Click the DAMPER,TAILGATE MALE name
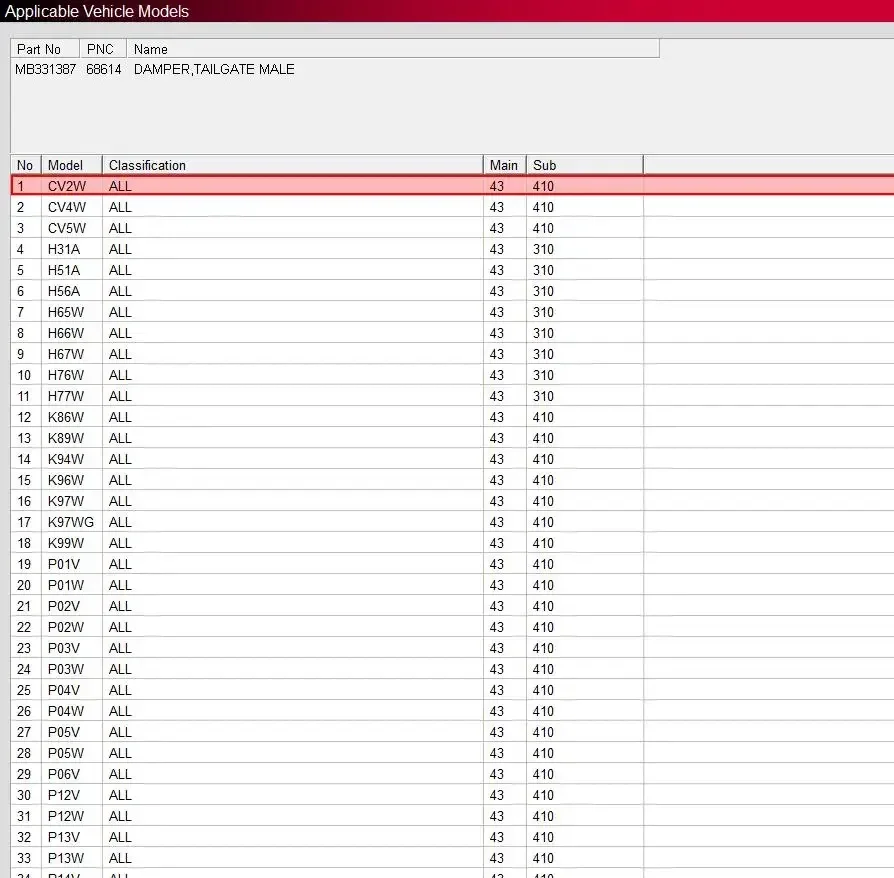Screen dimensions: 894x878 pos(214,70)
